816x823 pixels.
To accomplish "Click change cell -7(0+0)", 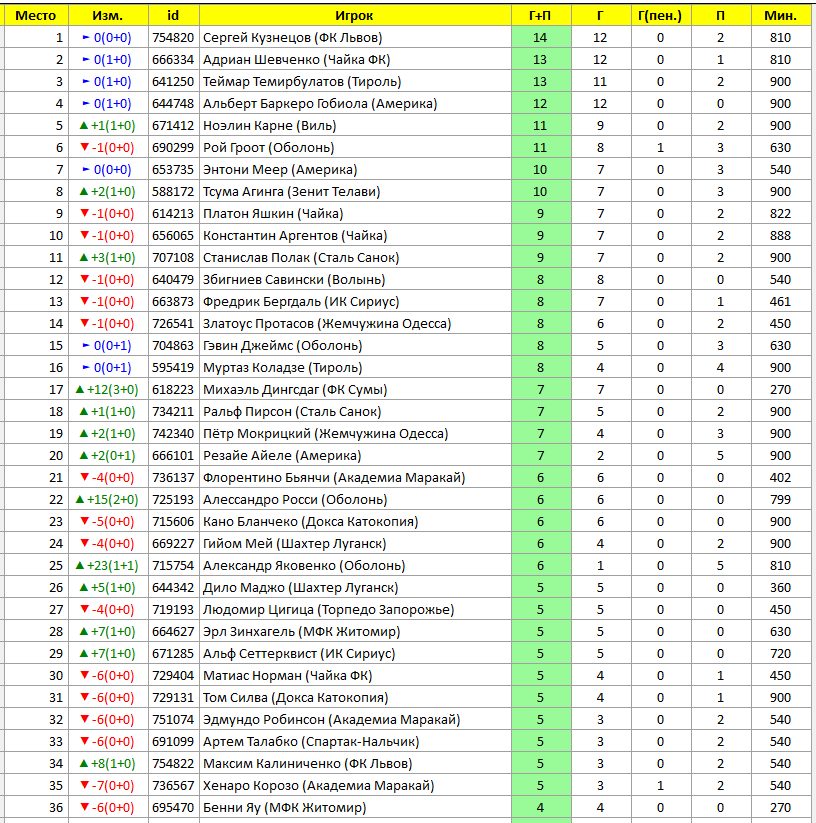I will click(x=108, y=787).
